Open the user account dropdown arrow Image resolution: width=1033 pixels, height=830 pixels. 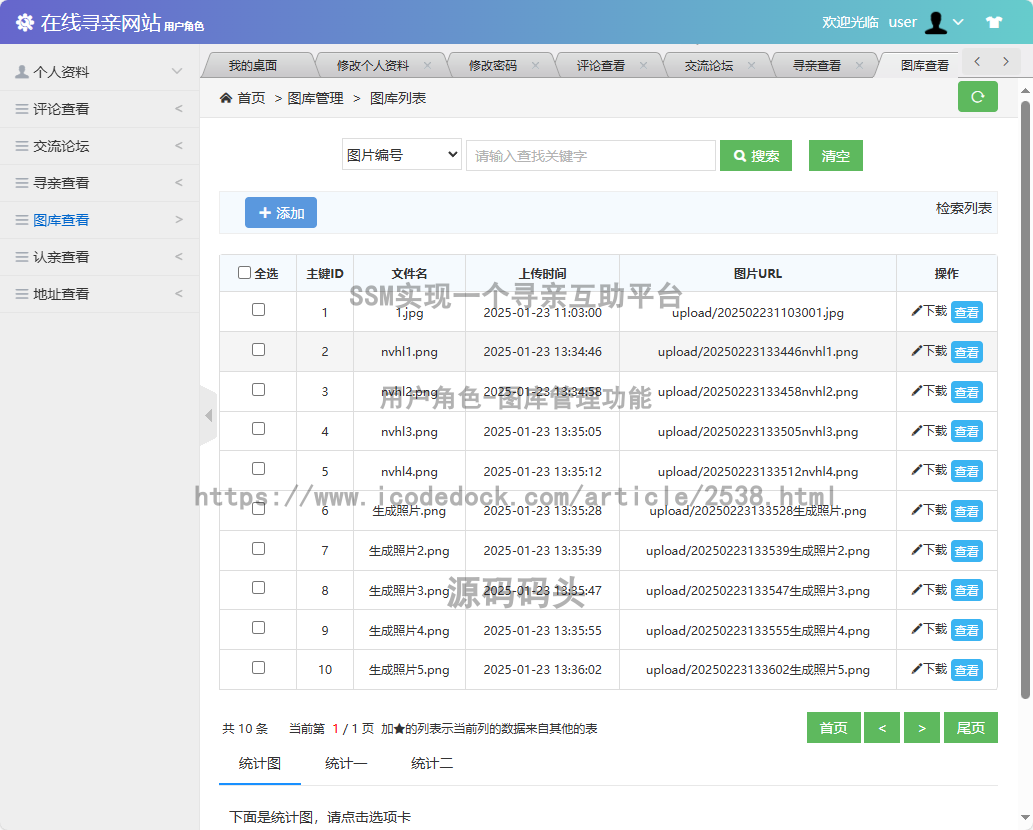[959, 22]
